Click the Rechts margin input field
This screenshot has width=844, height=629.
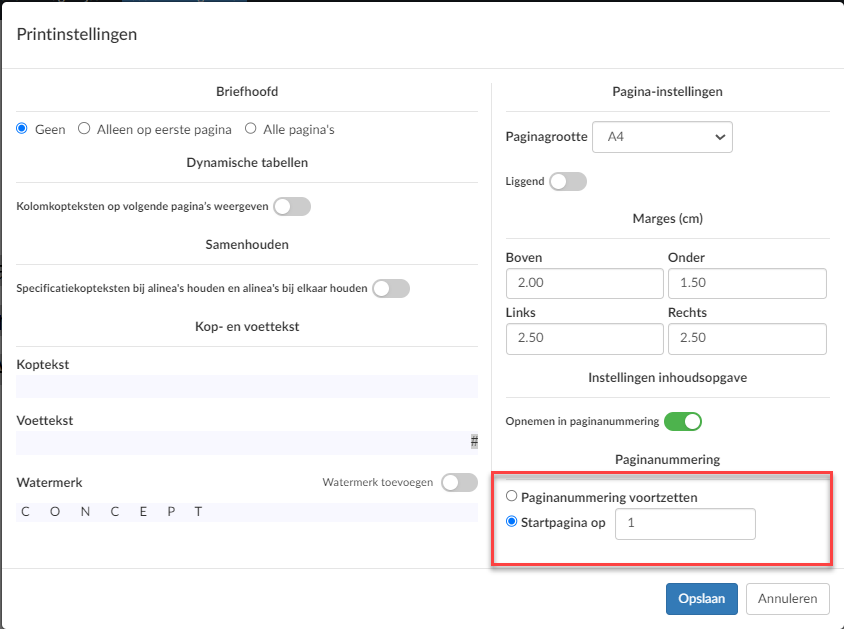tap(747, 338)
